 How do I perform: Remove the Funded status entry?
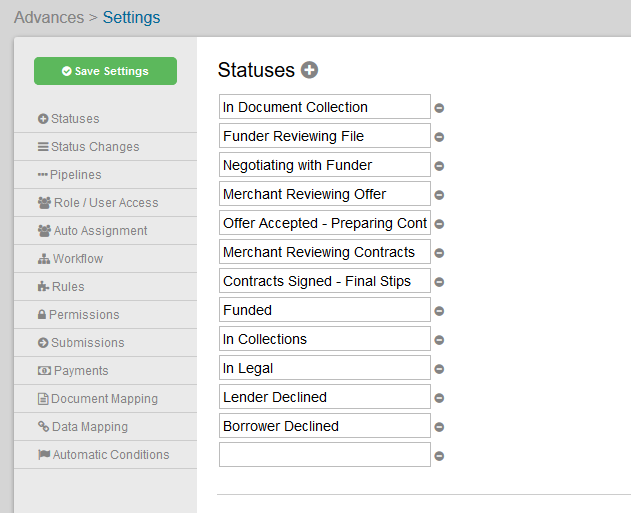click(439, 311)
